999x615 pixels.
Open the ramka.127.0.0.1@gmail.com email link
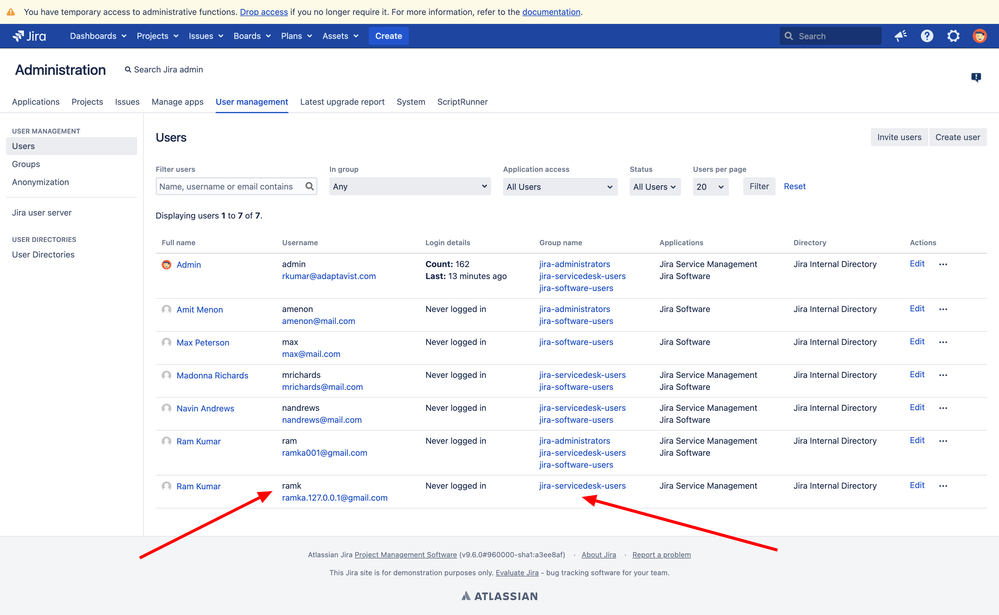(x=334, y=498)
